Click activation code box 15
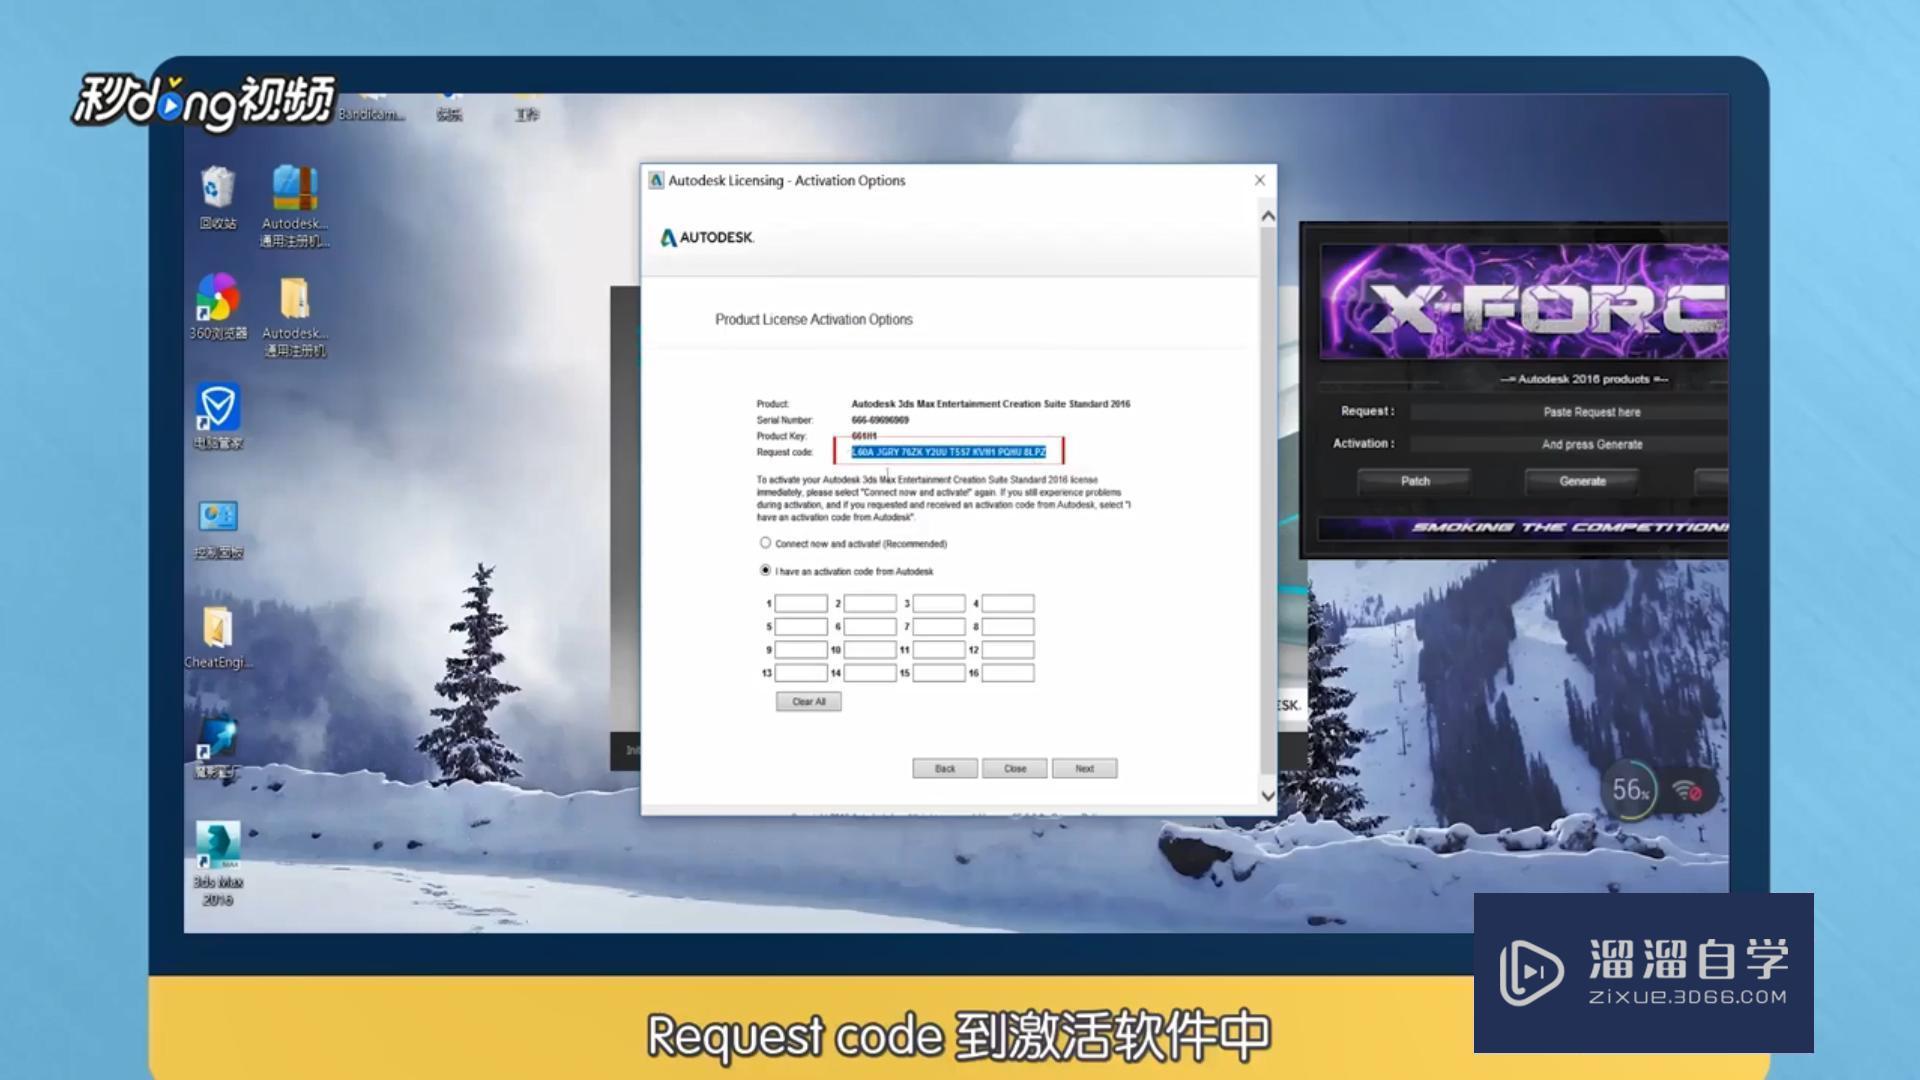Screen dimensions: 1920x1080 (x=939, y=673)
